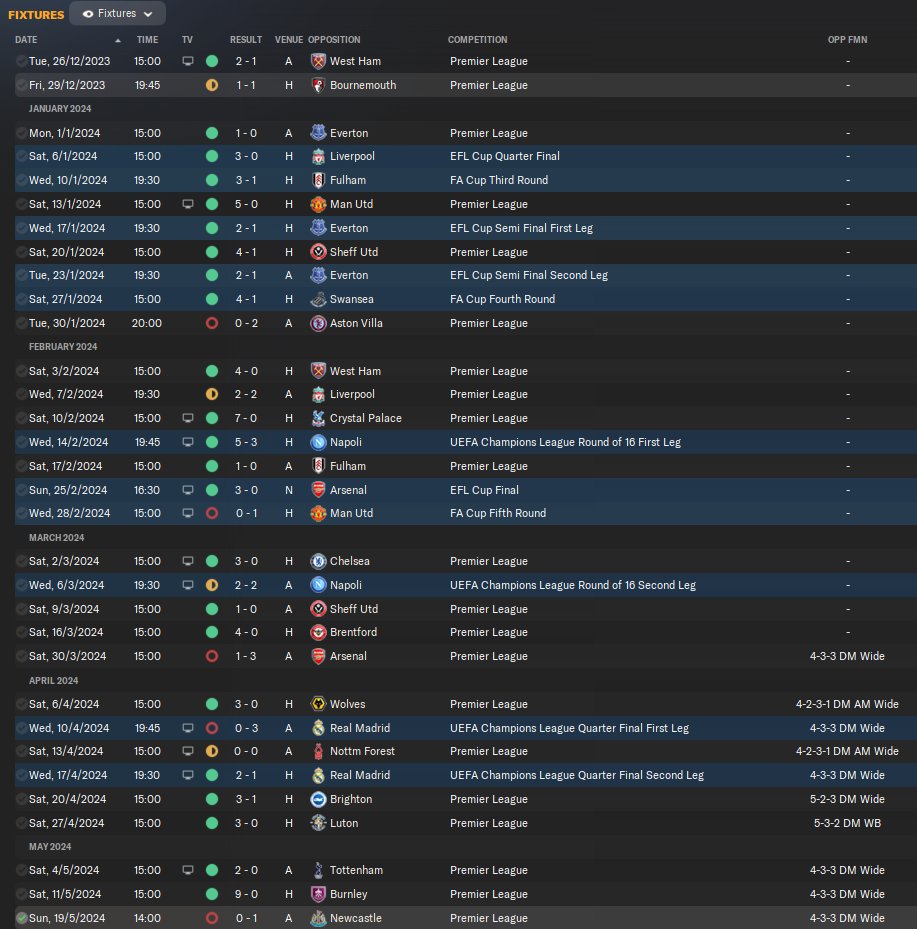Click Arsenal crest in the EFL Cup Final row
917x929 pixels.
[318, 490]
